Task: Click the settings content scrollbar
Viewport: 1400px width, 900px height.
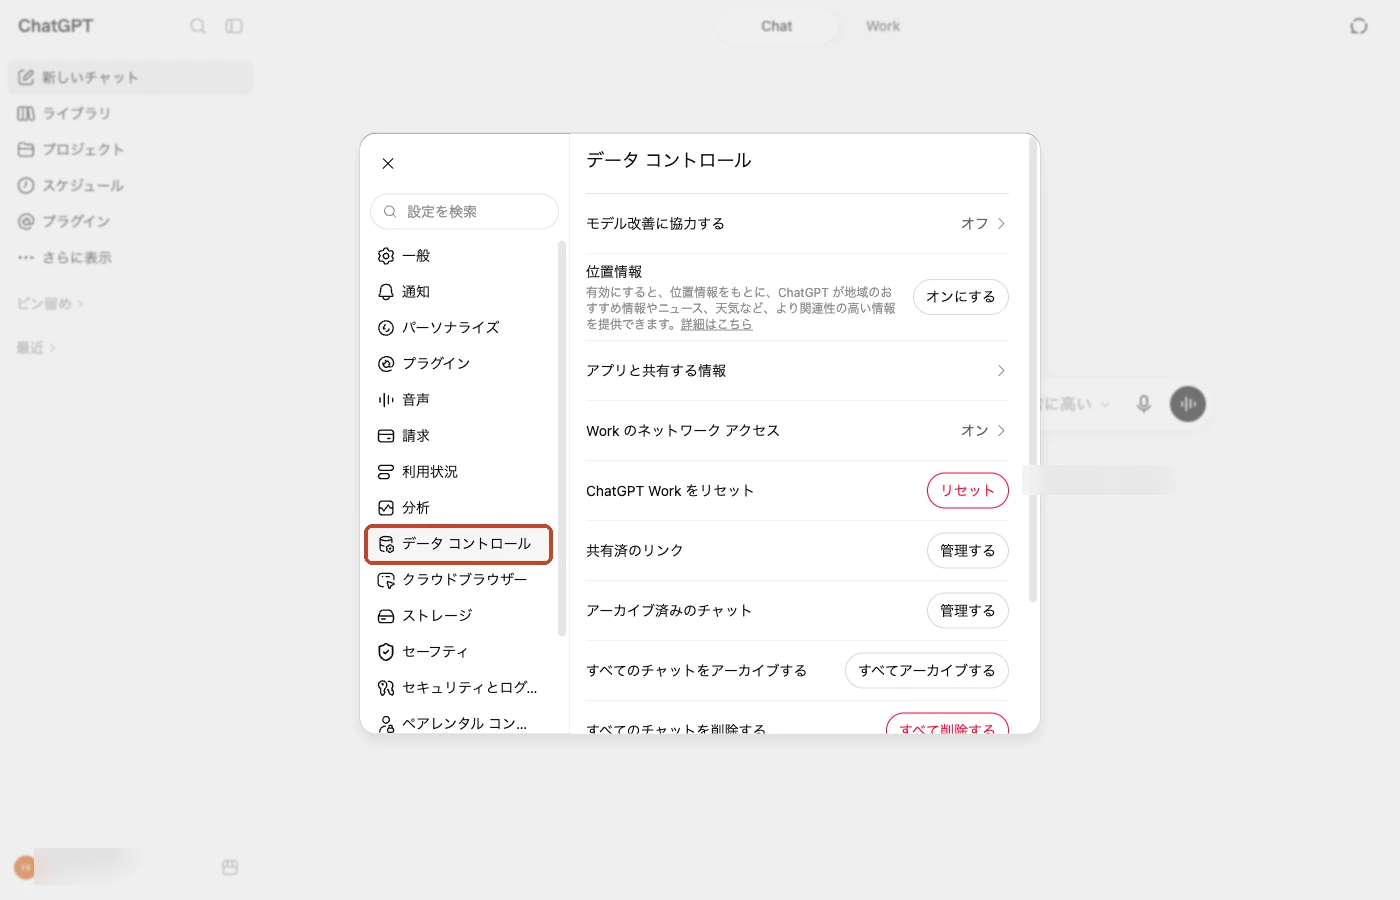Action: point(1033,370)
